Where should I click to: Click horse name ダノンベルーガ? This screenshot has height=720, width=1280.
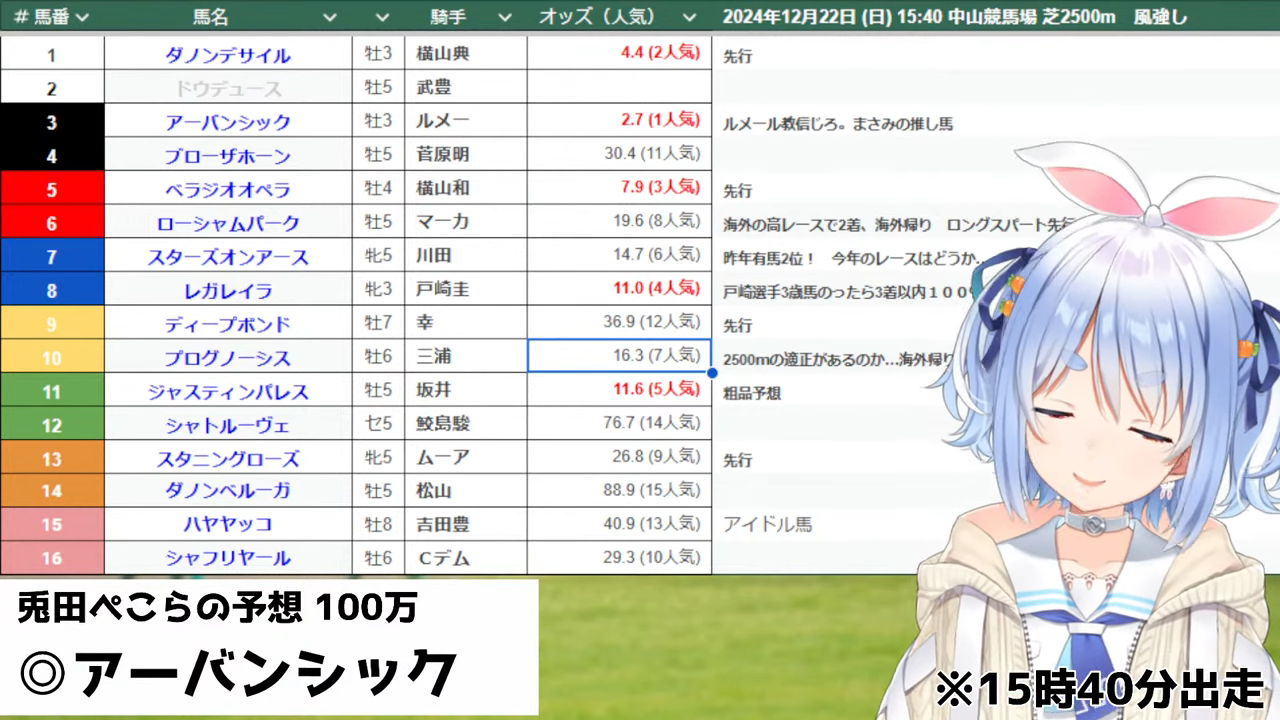(x=228, y=490)
